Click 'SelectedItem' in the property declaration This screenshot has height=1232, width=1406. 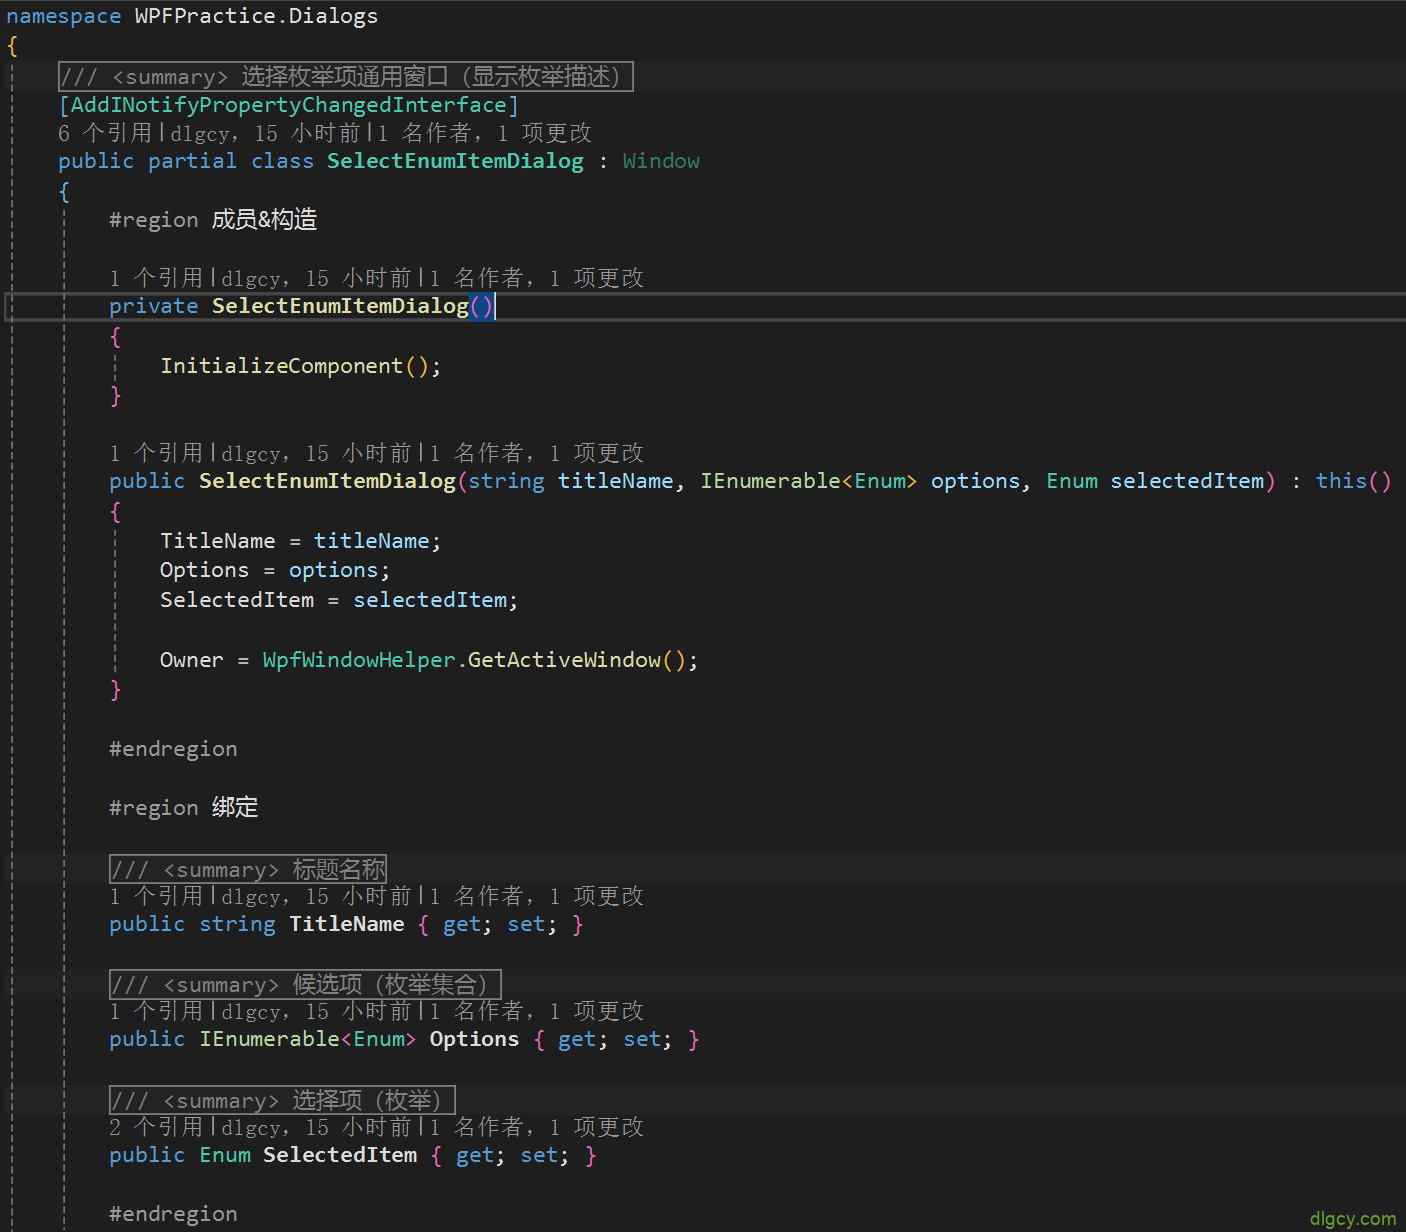click(x=340, y=1155)
